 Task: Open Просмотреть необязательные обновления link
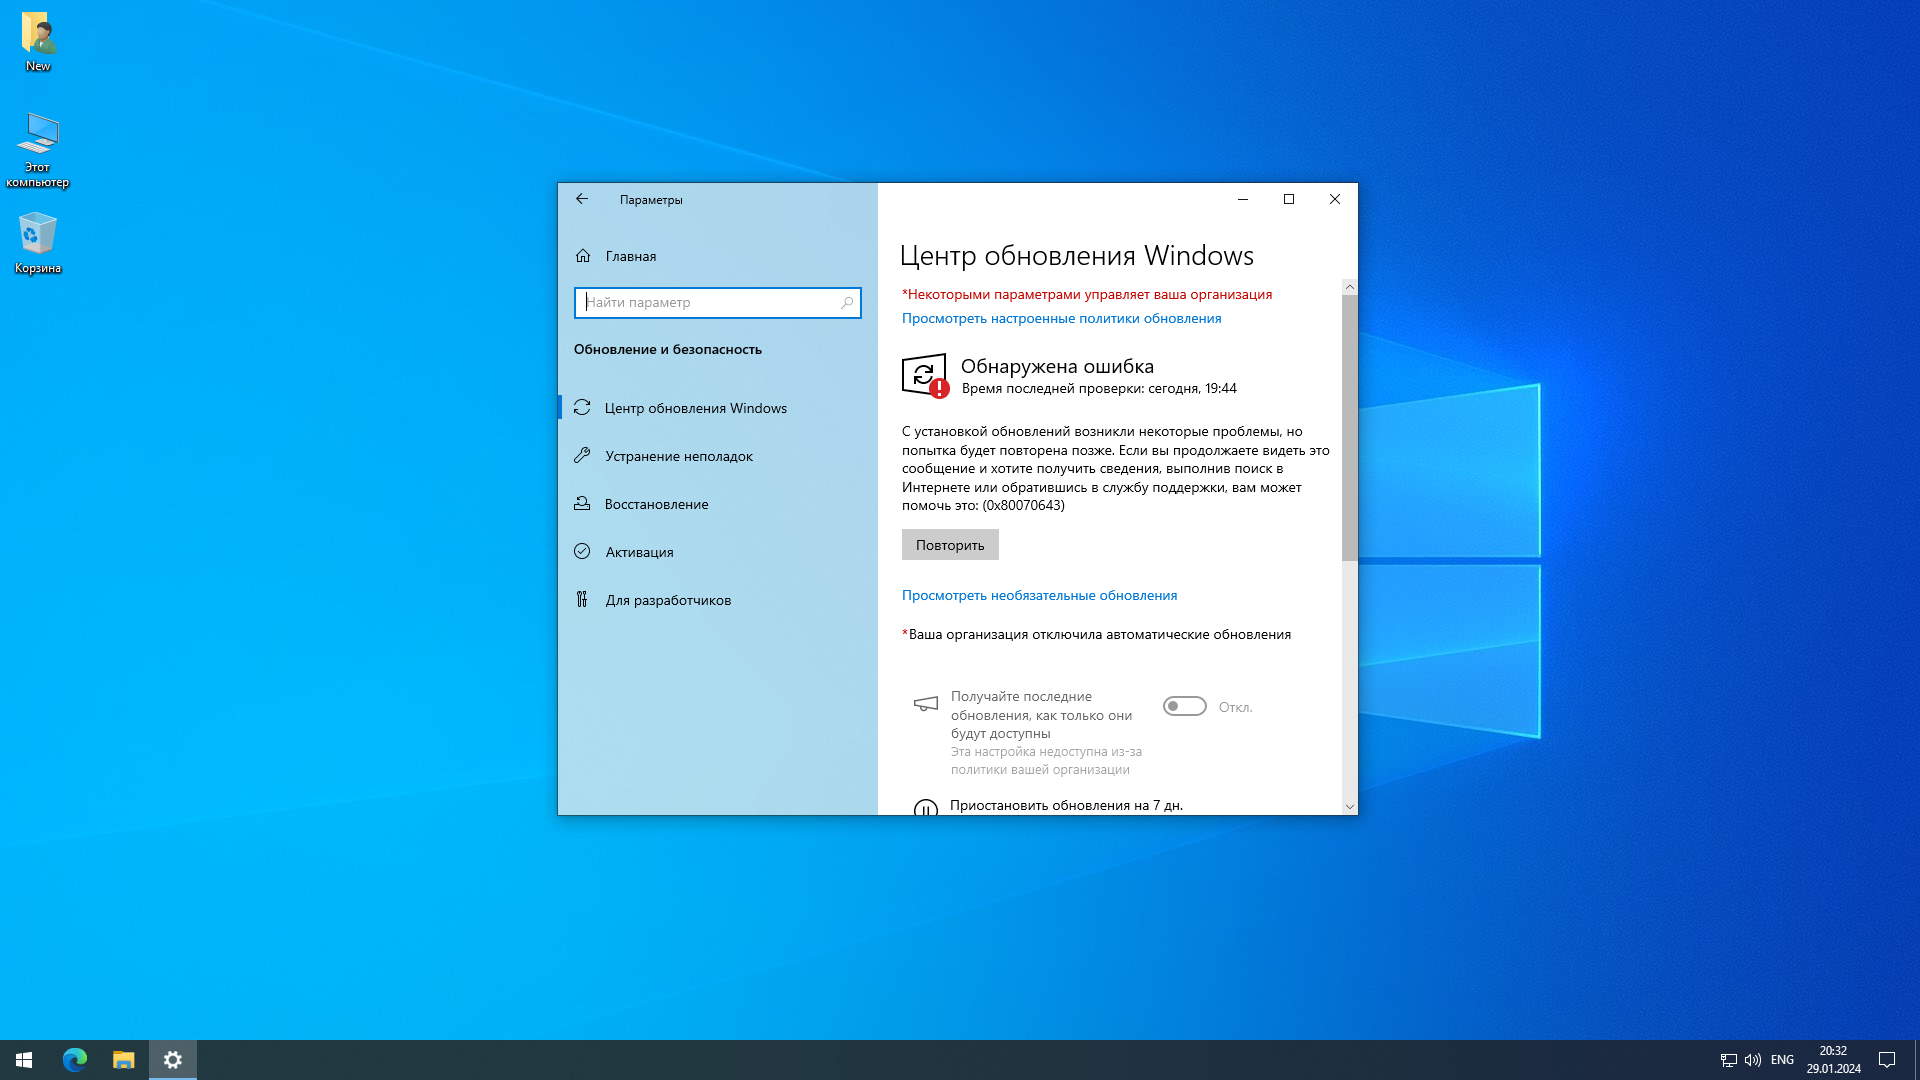pos(1039,595)
